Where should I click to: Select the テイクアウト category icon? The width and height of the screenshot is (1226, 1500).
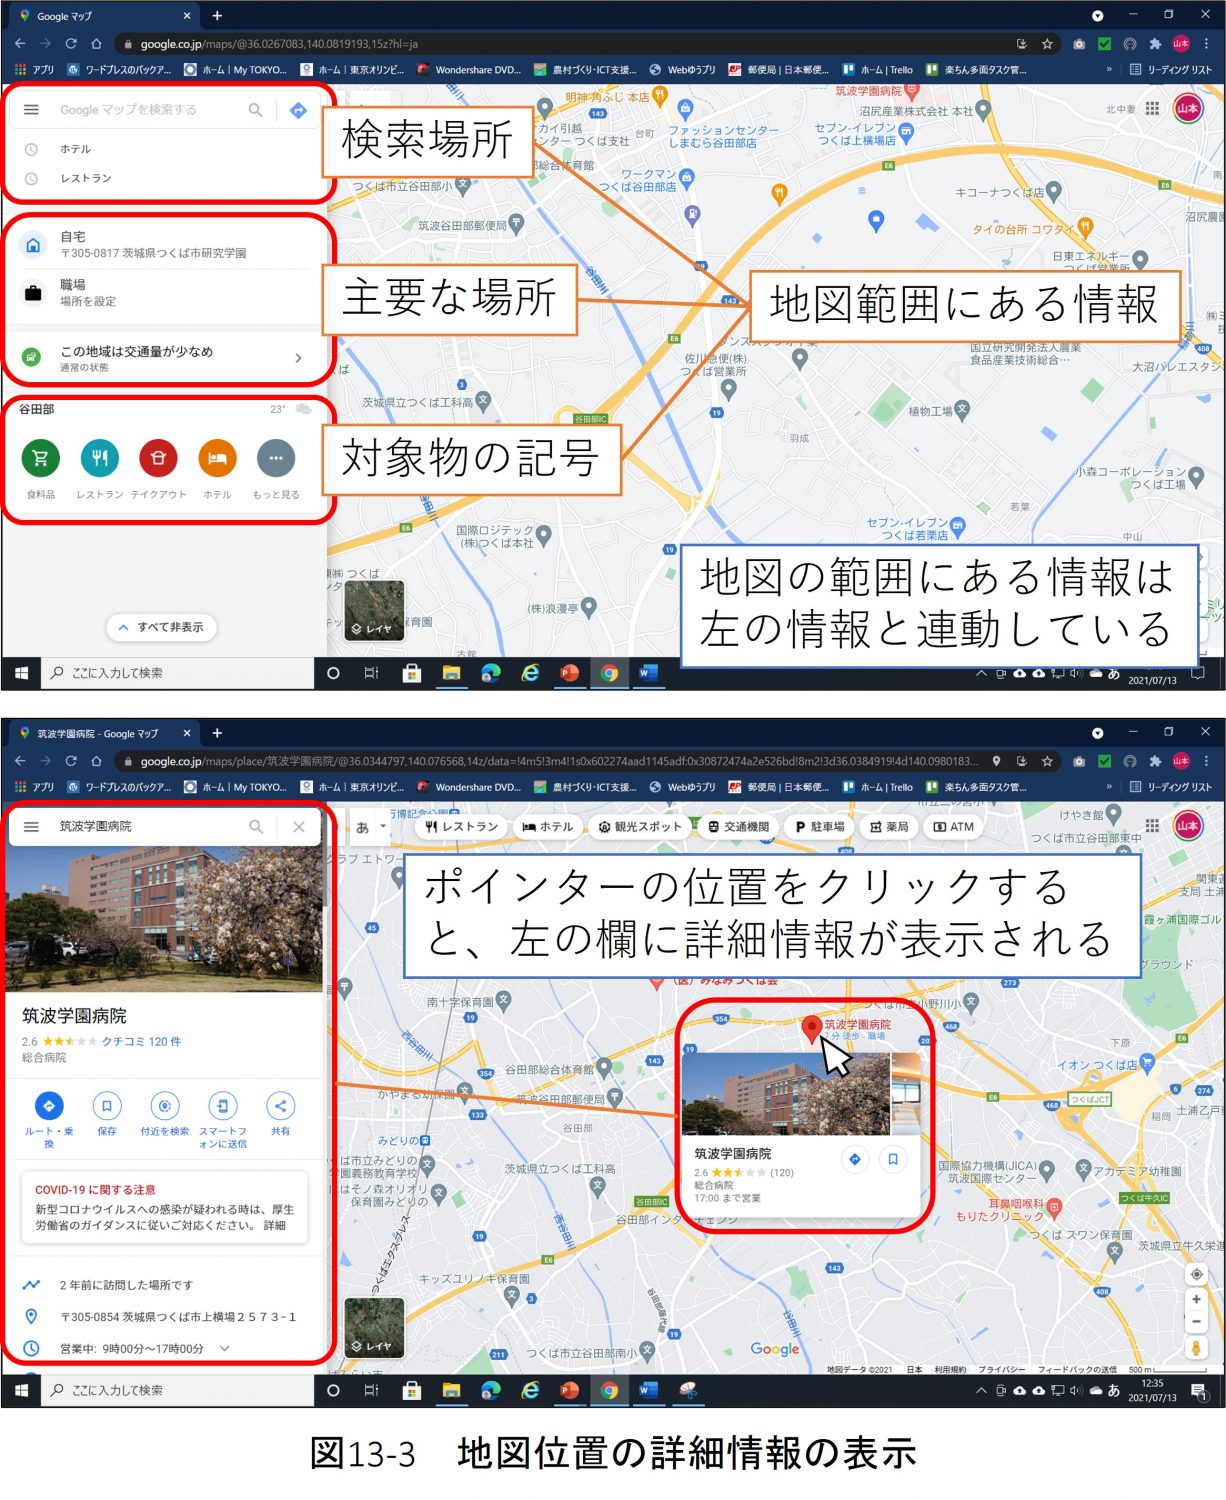pos(158,458)
